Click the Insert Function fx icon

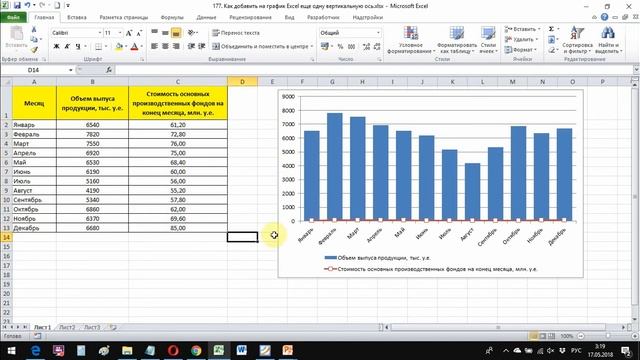pos(109,70)
